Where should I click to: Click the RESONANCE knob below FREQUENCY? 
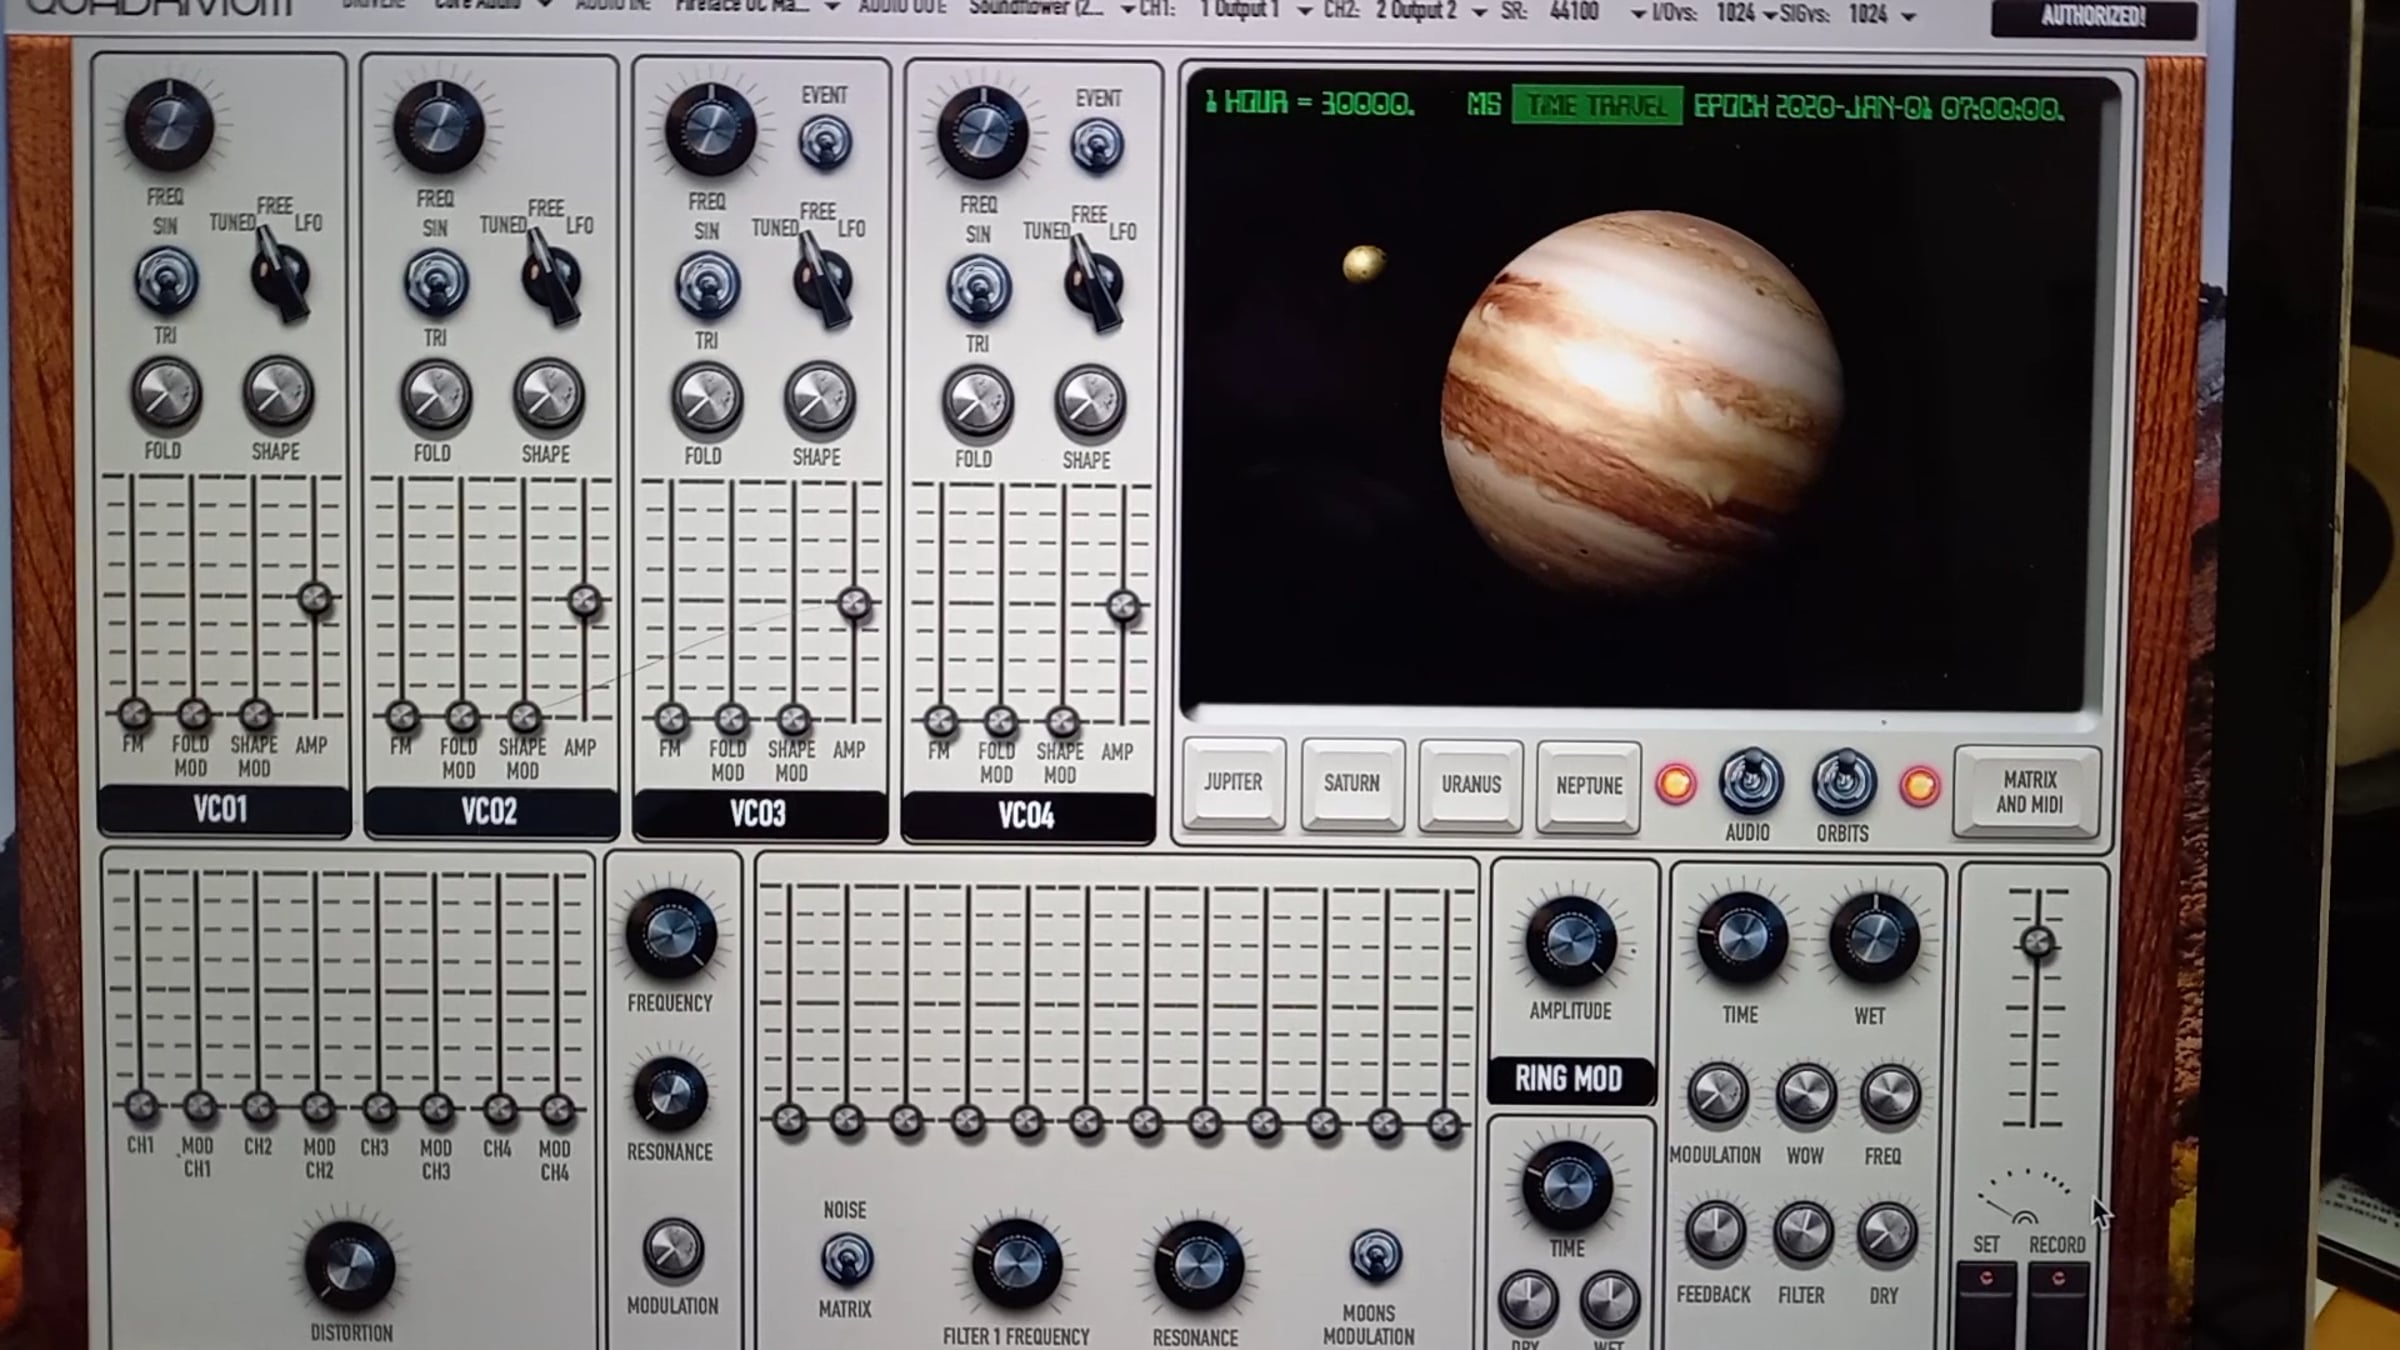tap(670, 1094)
